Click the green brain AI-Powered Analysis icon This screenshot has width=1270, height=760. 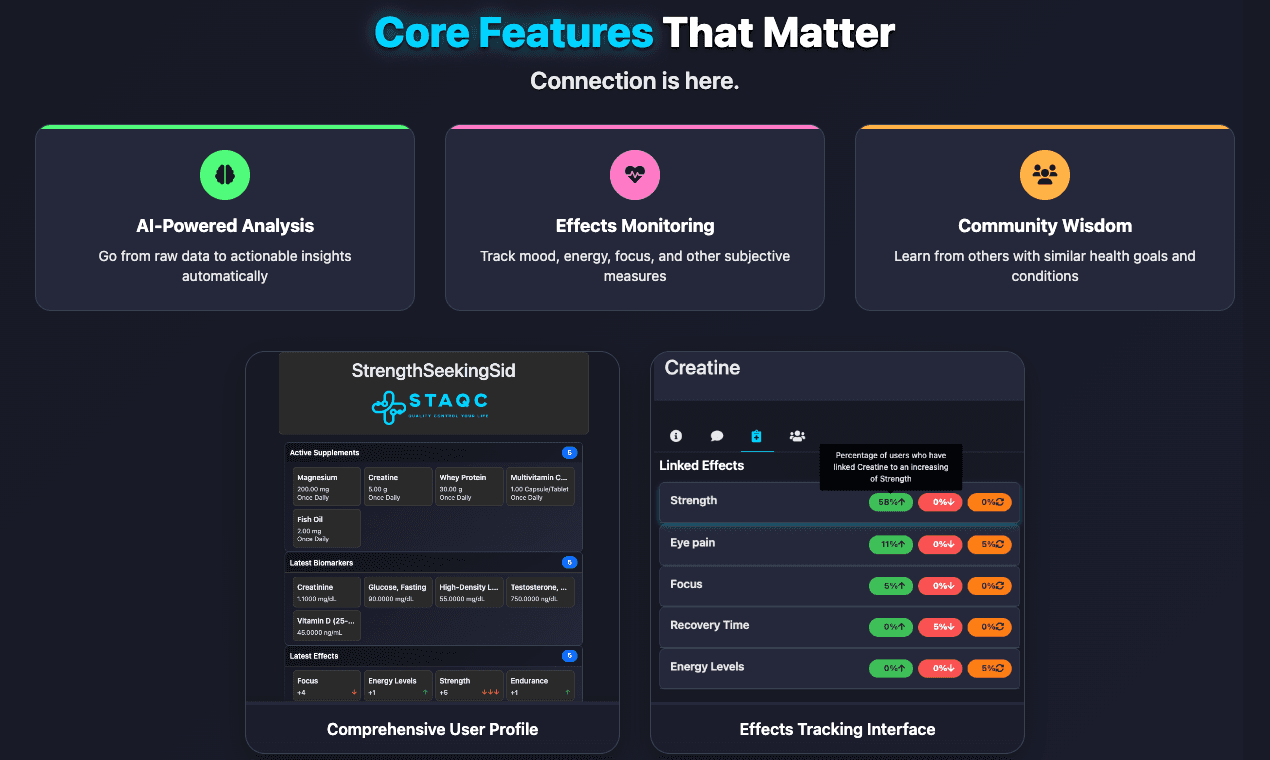pos(225,176)
